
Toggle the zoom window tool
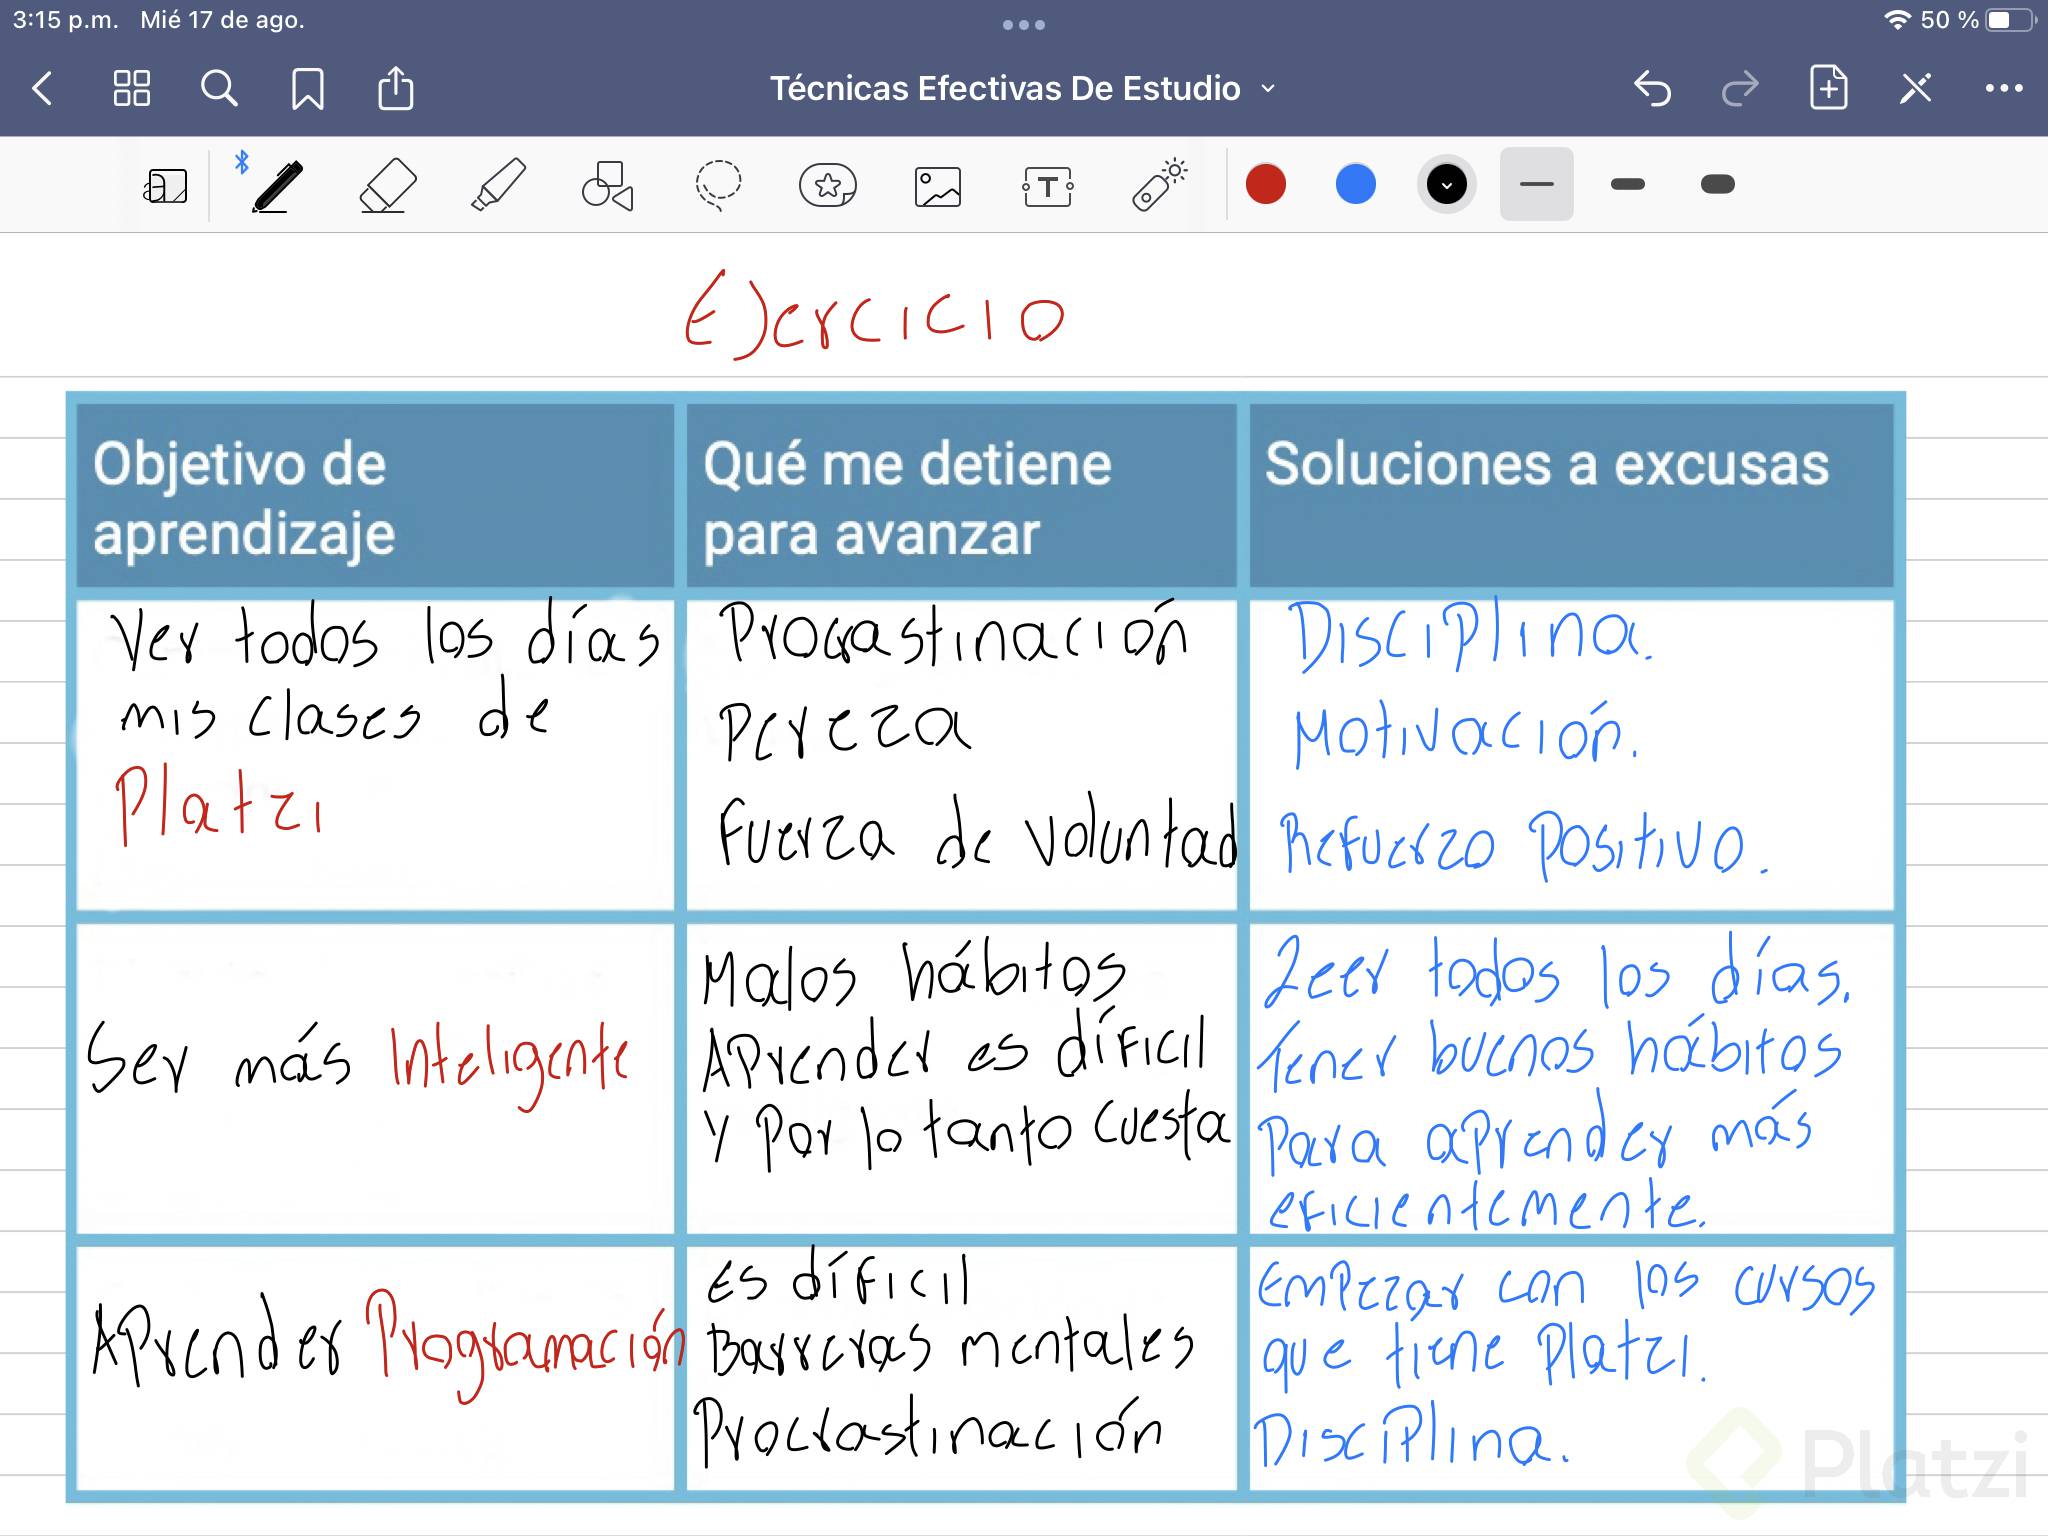pyautogui.click(x=166, y=186)
